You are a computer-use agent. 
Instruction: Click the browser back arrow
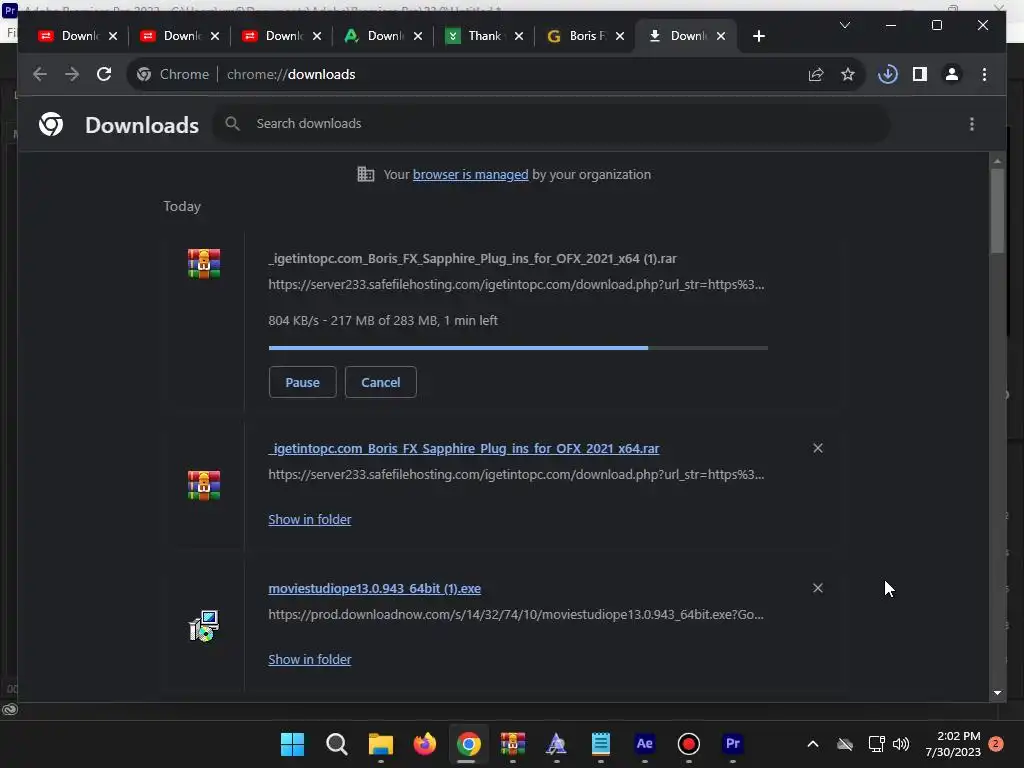tap(40, 74)
